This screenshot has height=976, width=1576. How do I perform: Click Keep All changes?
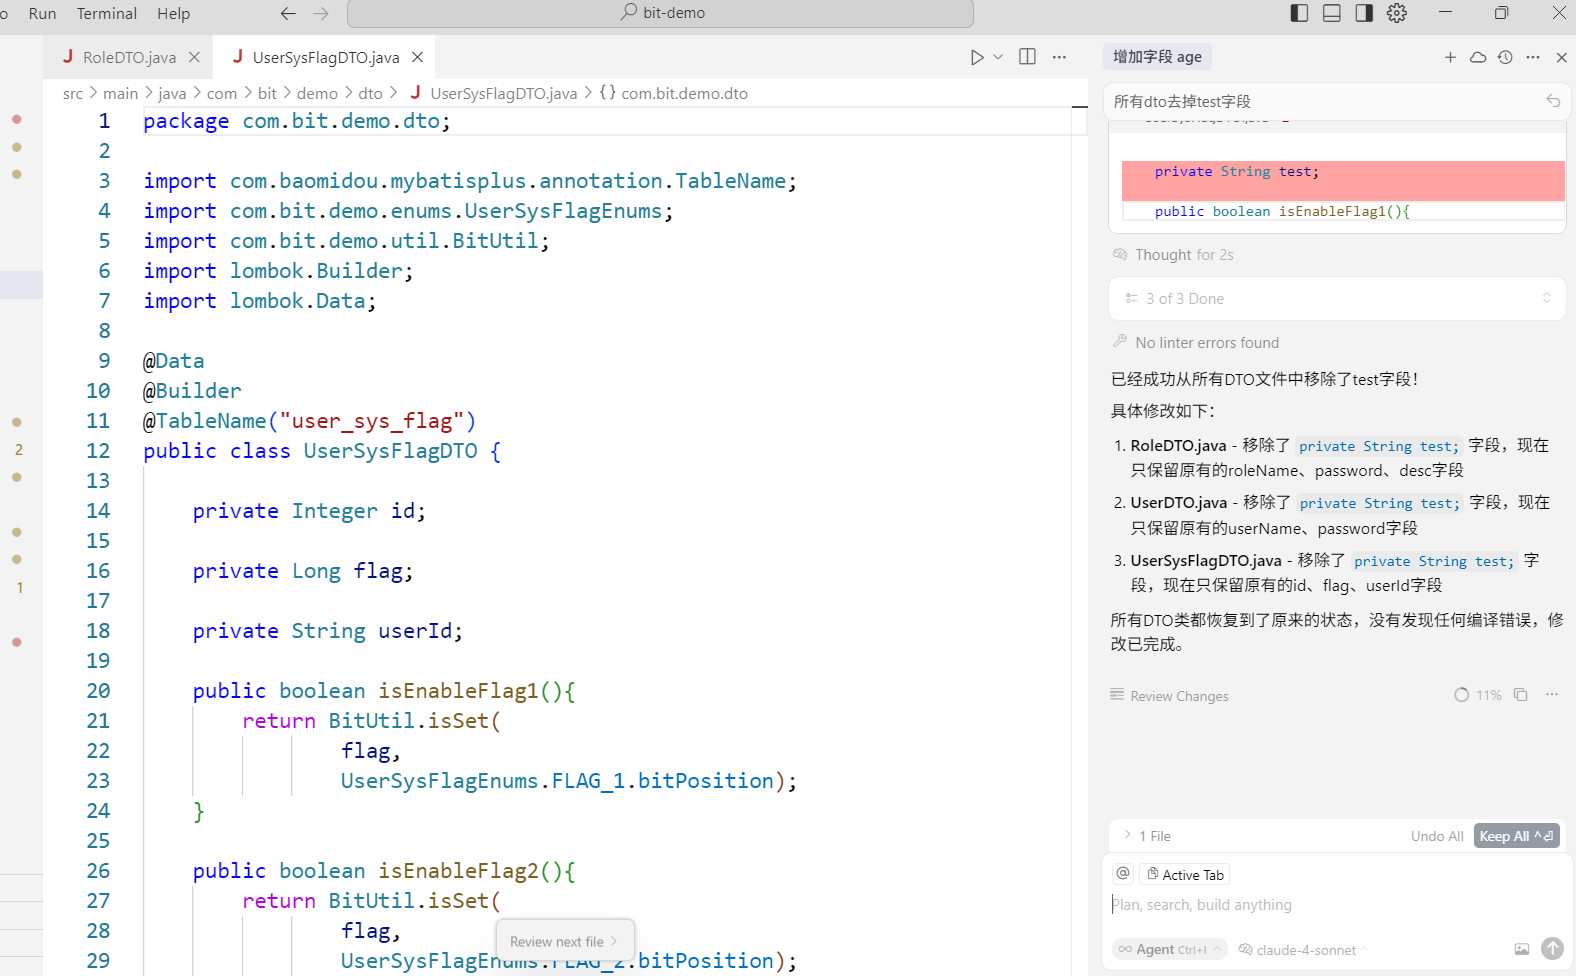tap(1516, 836)
